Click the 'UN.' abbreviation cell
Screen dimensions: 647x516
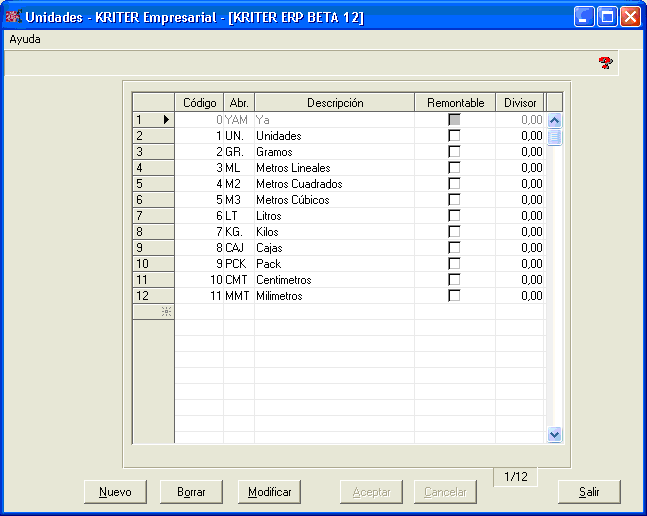tap(239, 136)
